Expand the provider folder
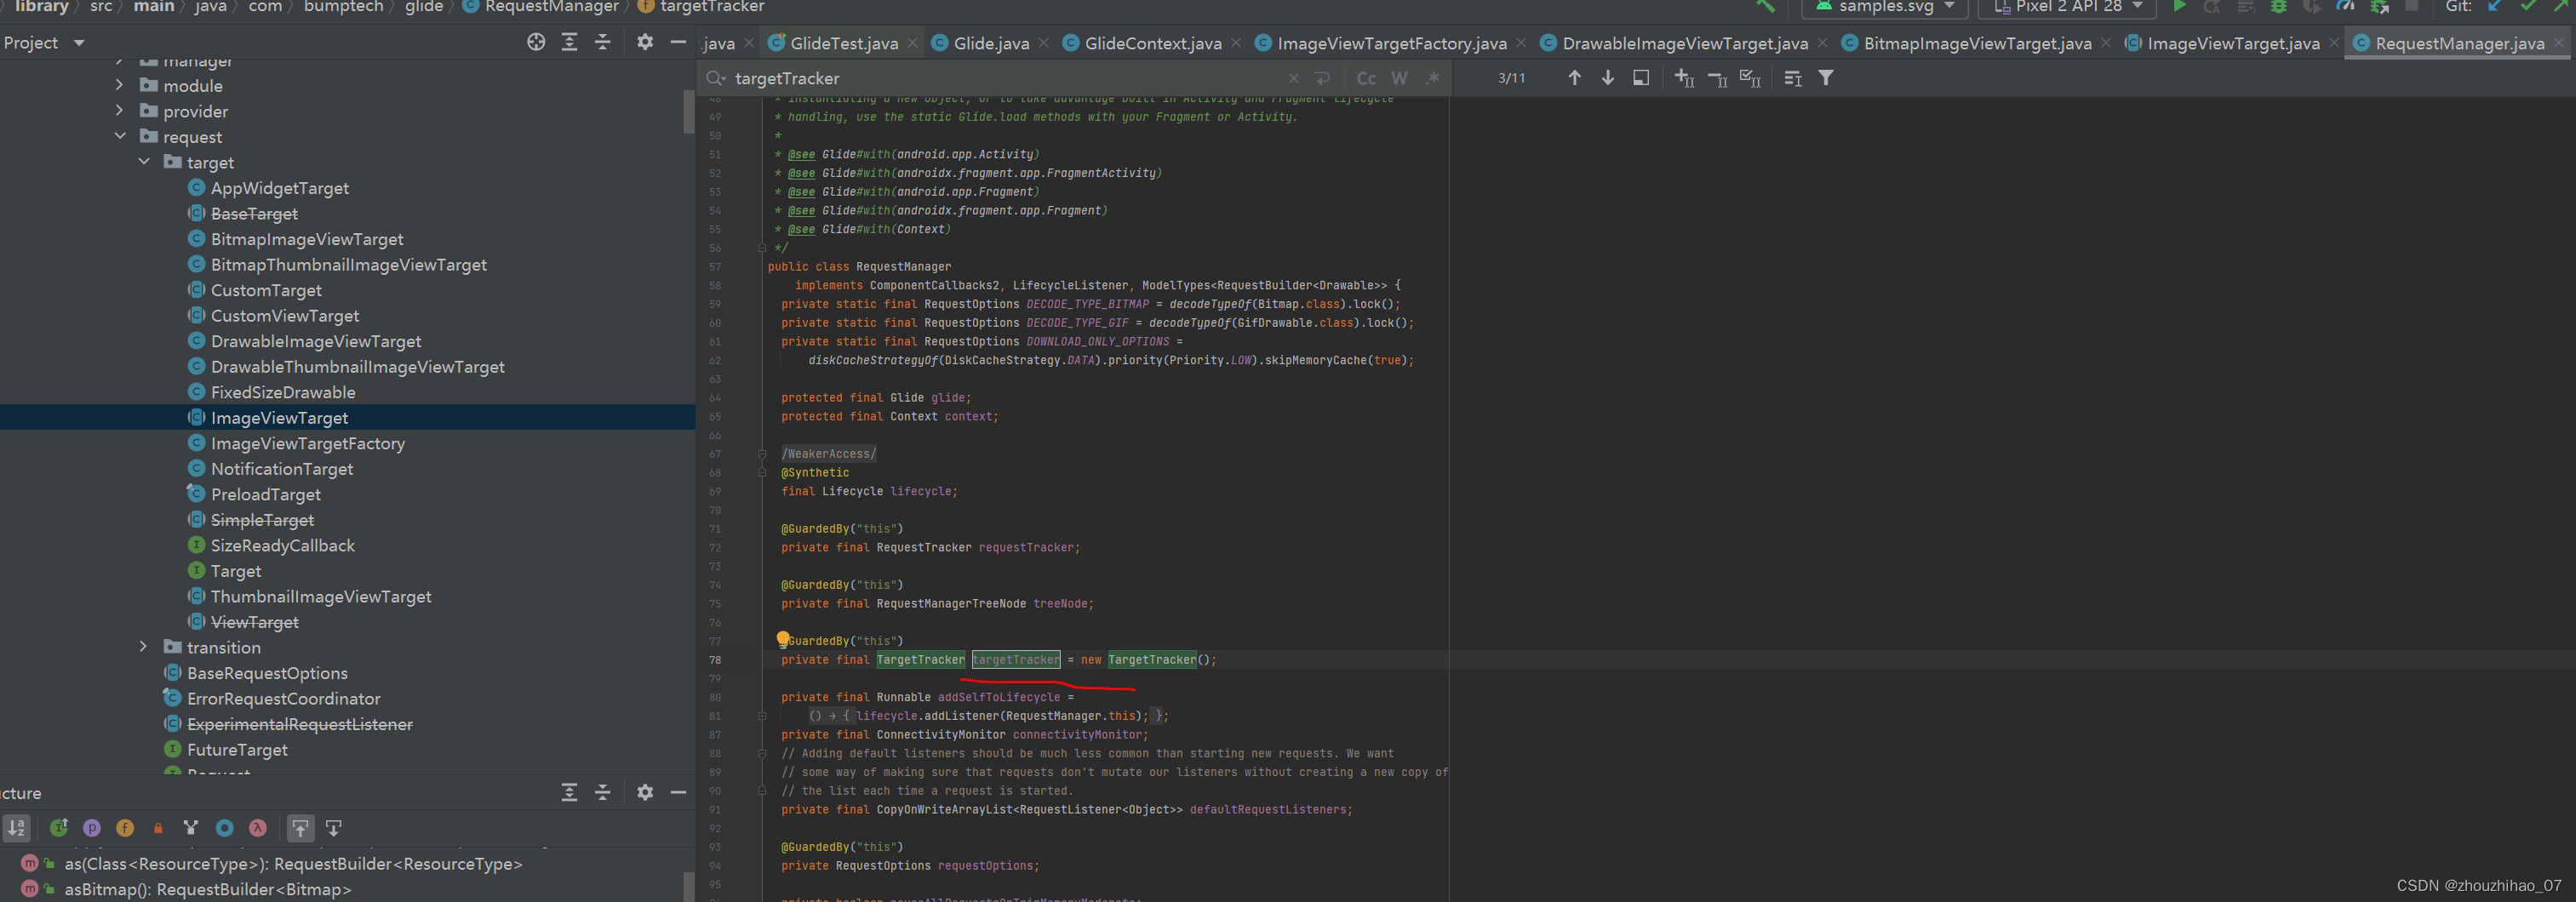The image size is (2576, 902). pyautogui.click(x=119, y=111)
